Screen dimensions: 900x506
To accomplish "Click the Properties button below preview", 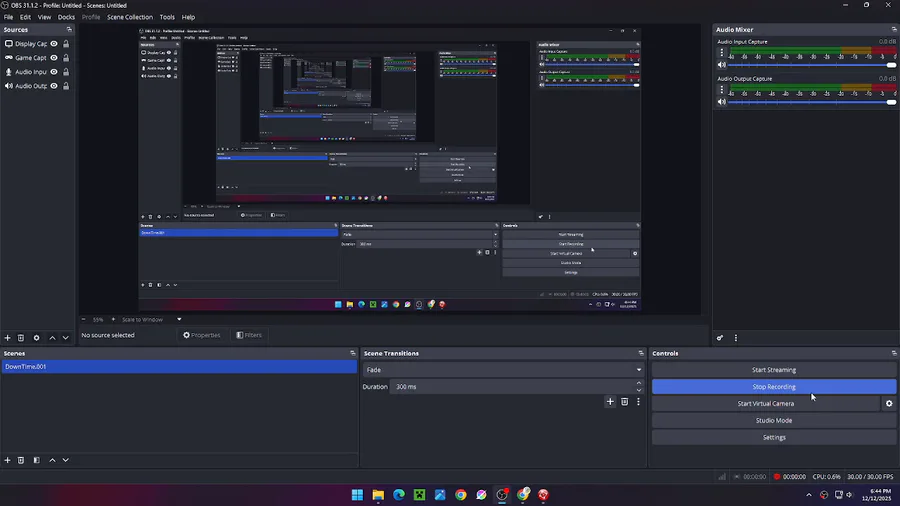I will click(201, 335).
